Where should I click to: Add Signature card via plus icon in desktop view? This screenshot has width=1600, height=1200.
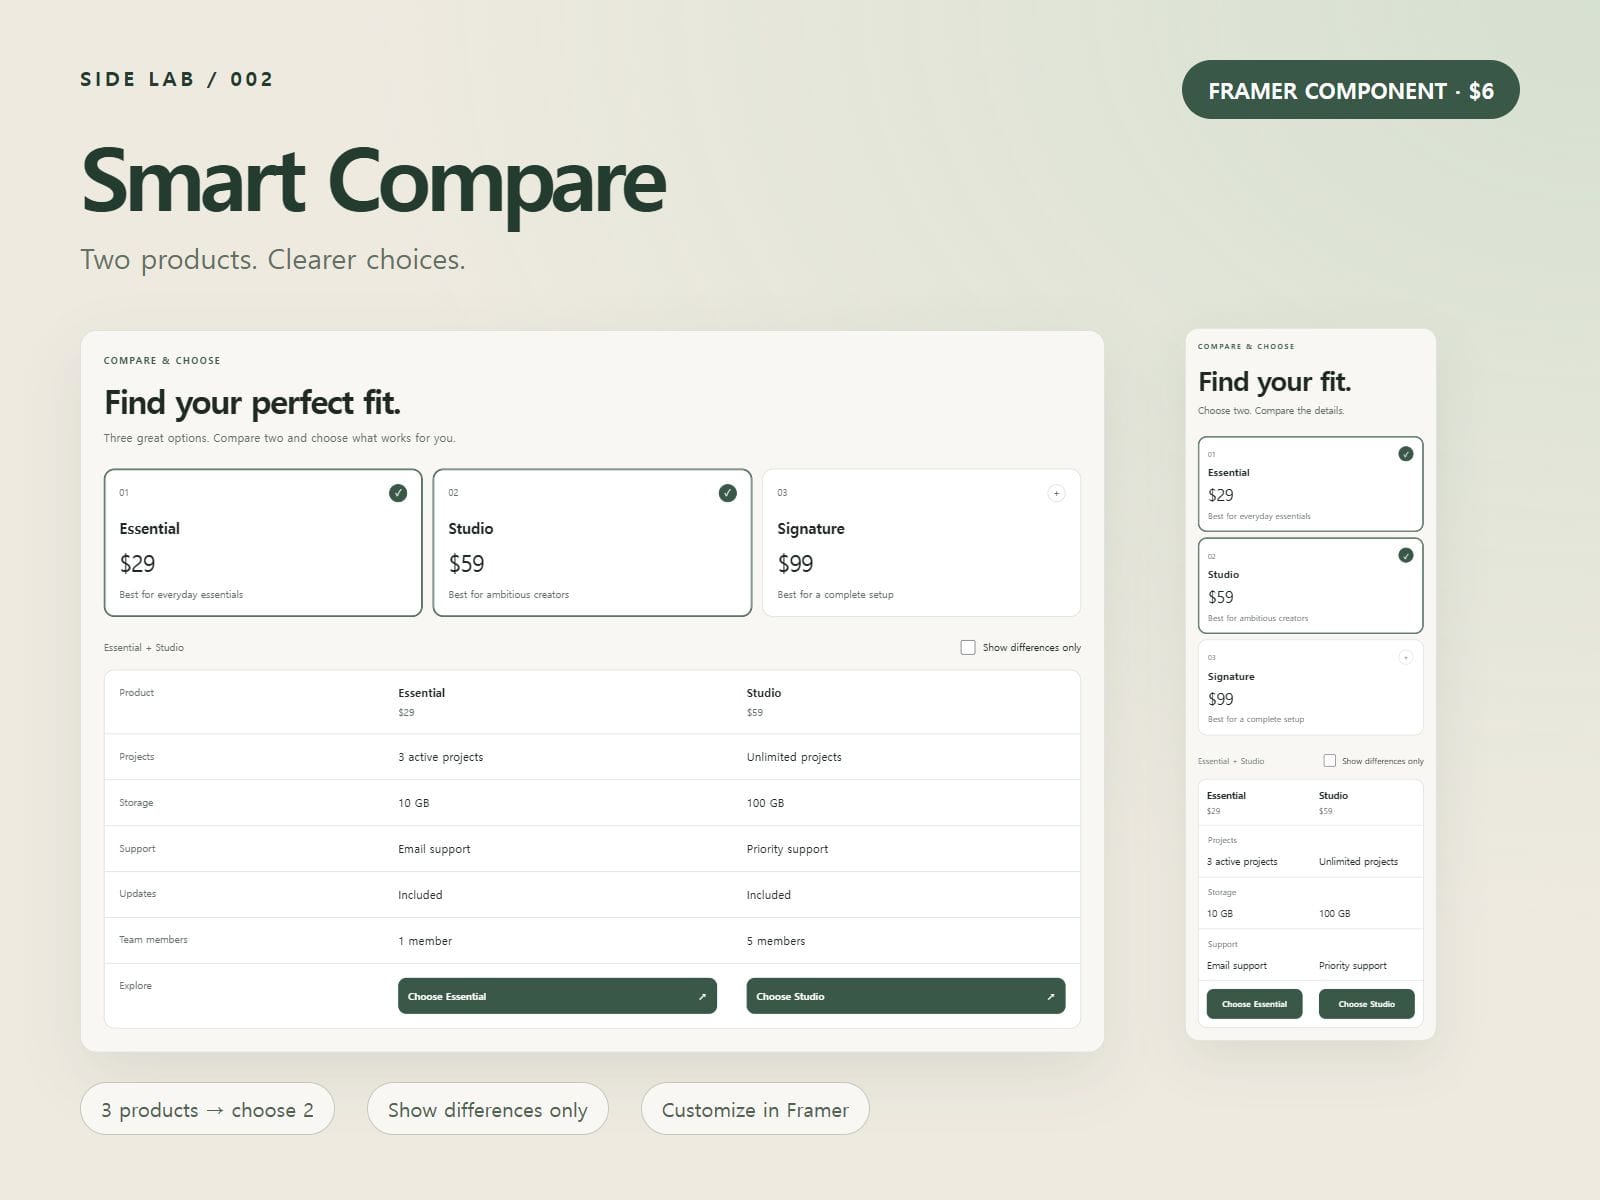tap(1056, 493)
